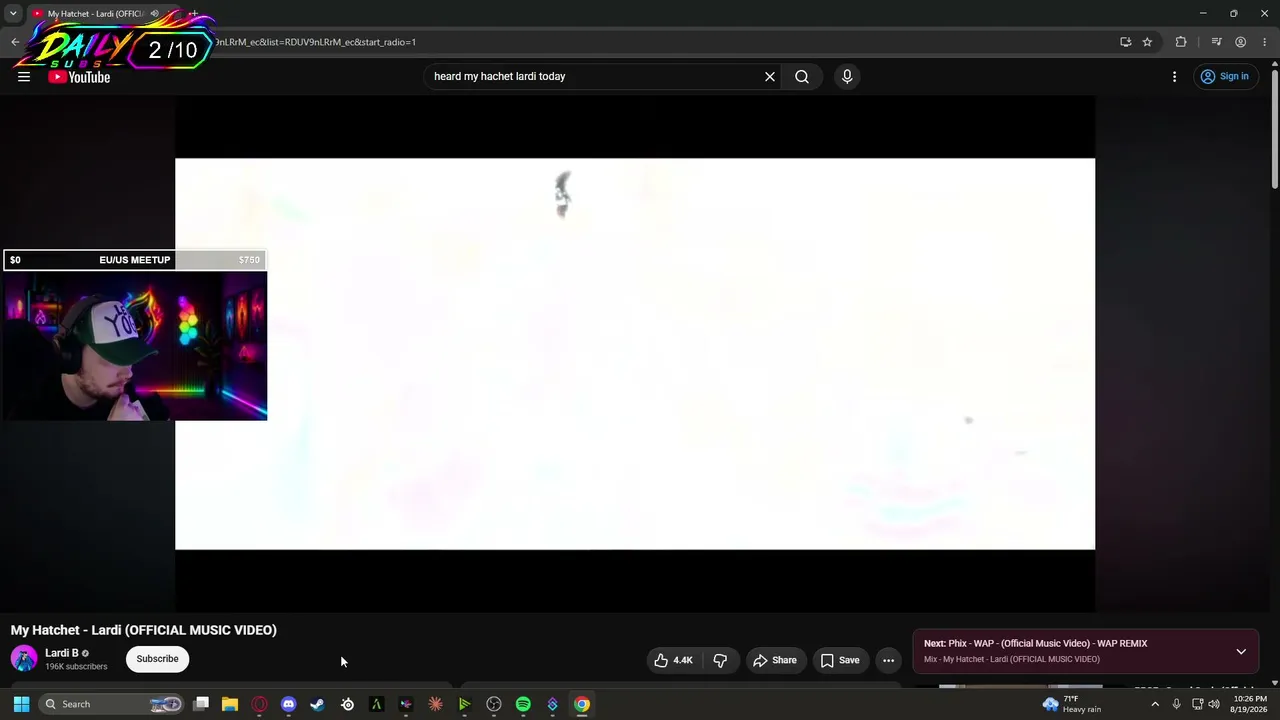Open the Lardi B channel name link

pyautogui.click(x=62, y=653)
